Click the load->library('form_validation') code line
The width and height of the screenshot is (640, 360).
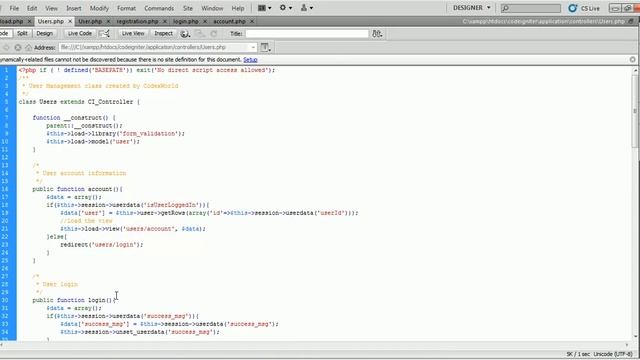point(116,133)
